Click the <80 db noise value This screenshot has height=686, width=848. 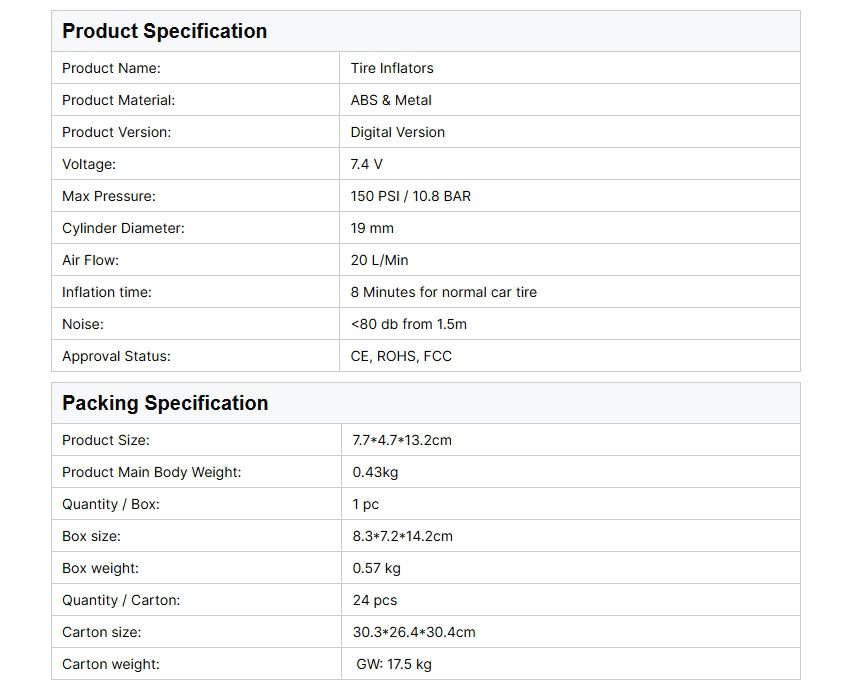point(408,324)
